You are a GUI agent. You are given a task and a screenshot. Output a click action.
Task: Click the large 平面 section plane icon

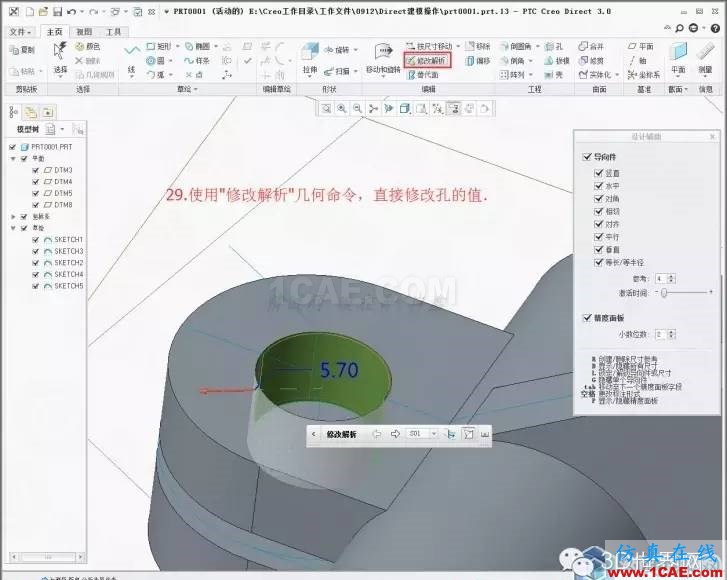point(678,51)
